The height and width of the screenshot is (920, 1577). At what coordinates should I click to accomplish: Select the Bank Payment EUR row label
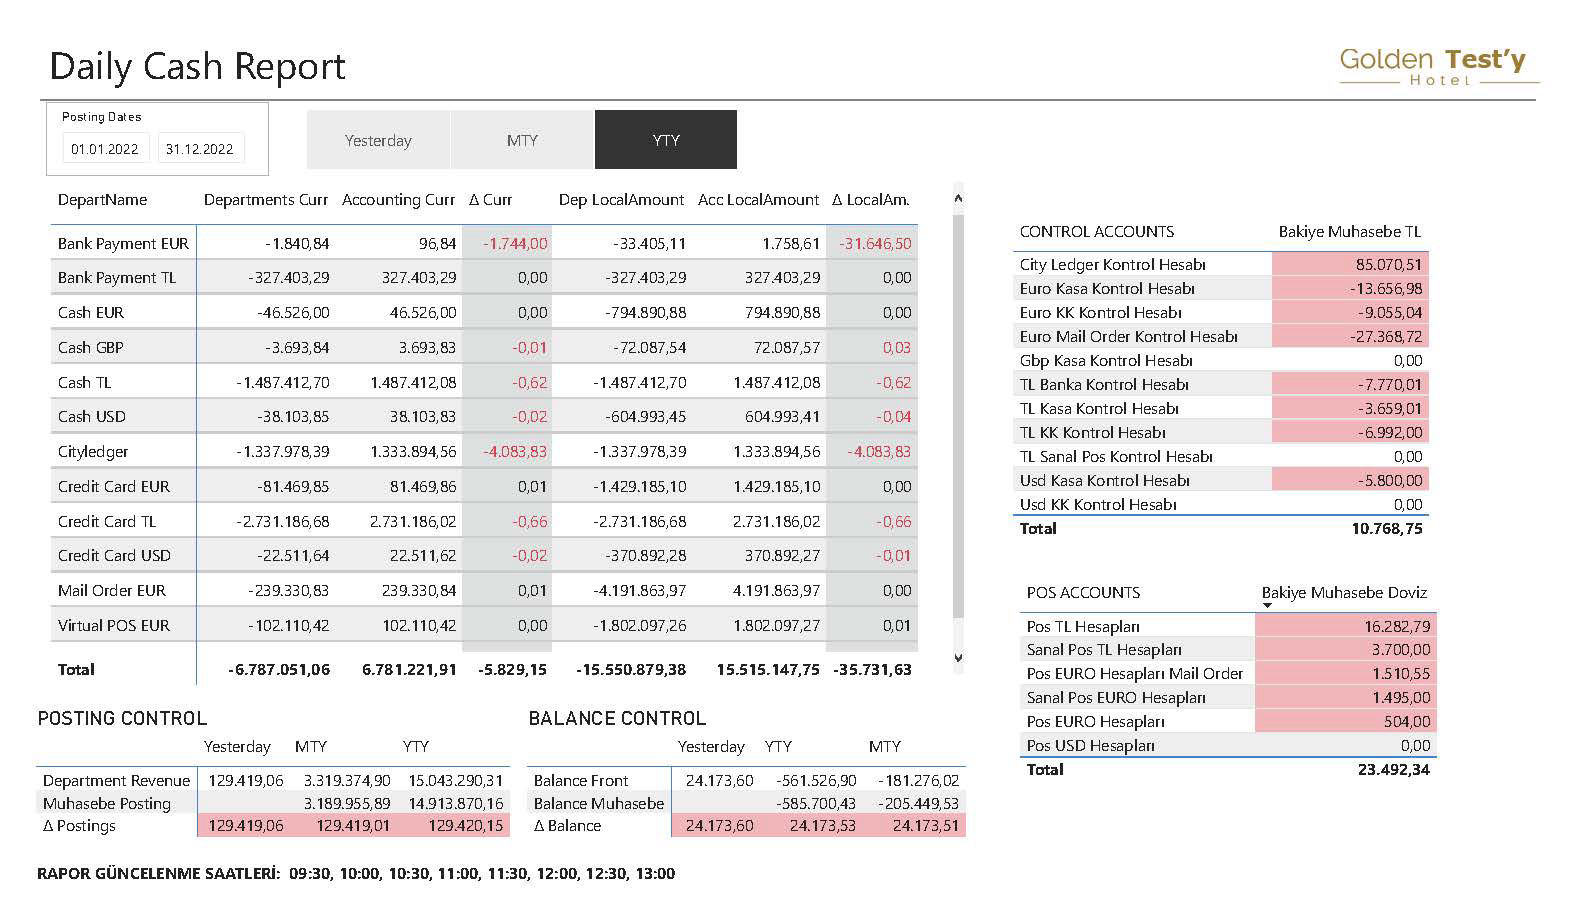coord(123,243)
